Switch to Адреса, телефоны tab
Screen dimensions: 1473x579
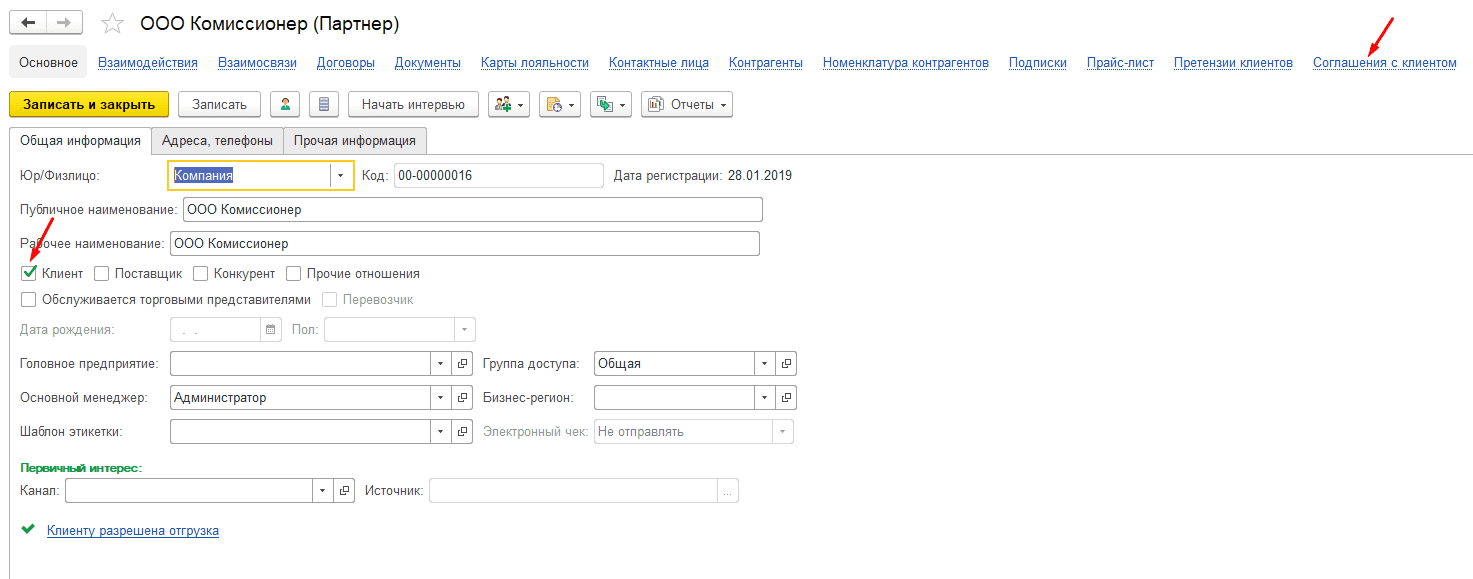point(217,141)
